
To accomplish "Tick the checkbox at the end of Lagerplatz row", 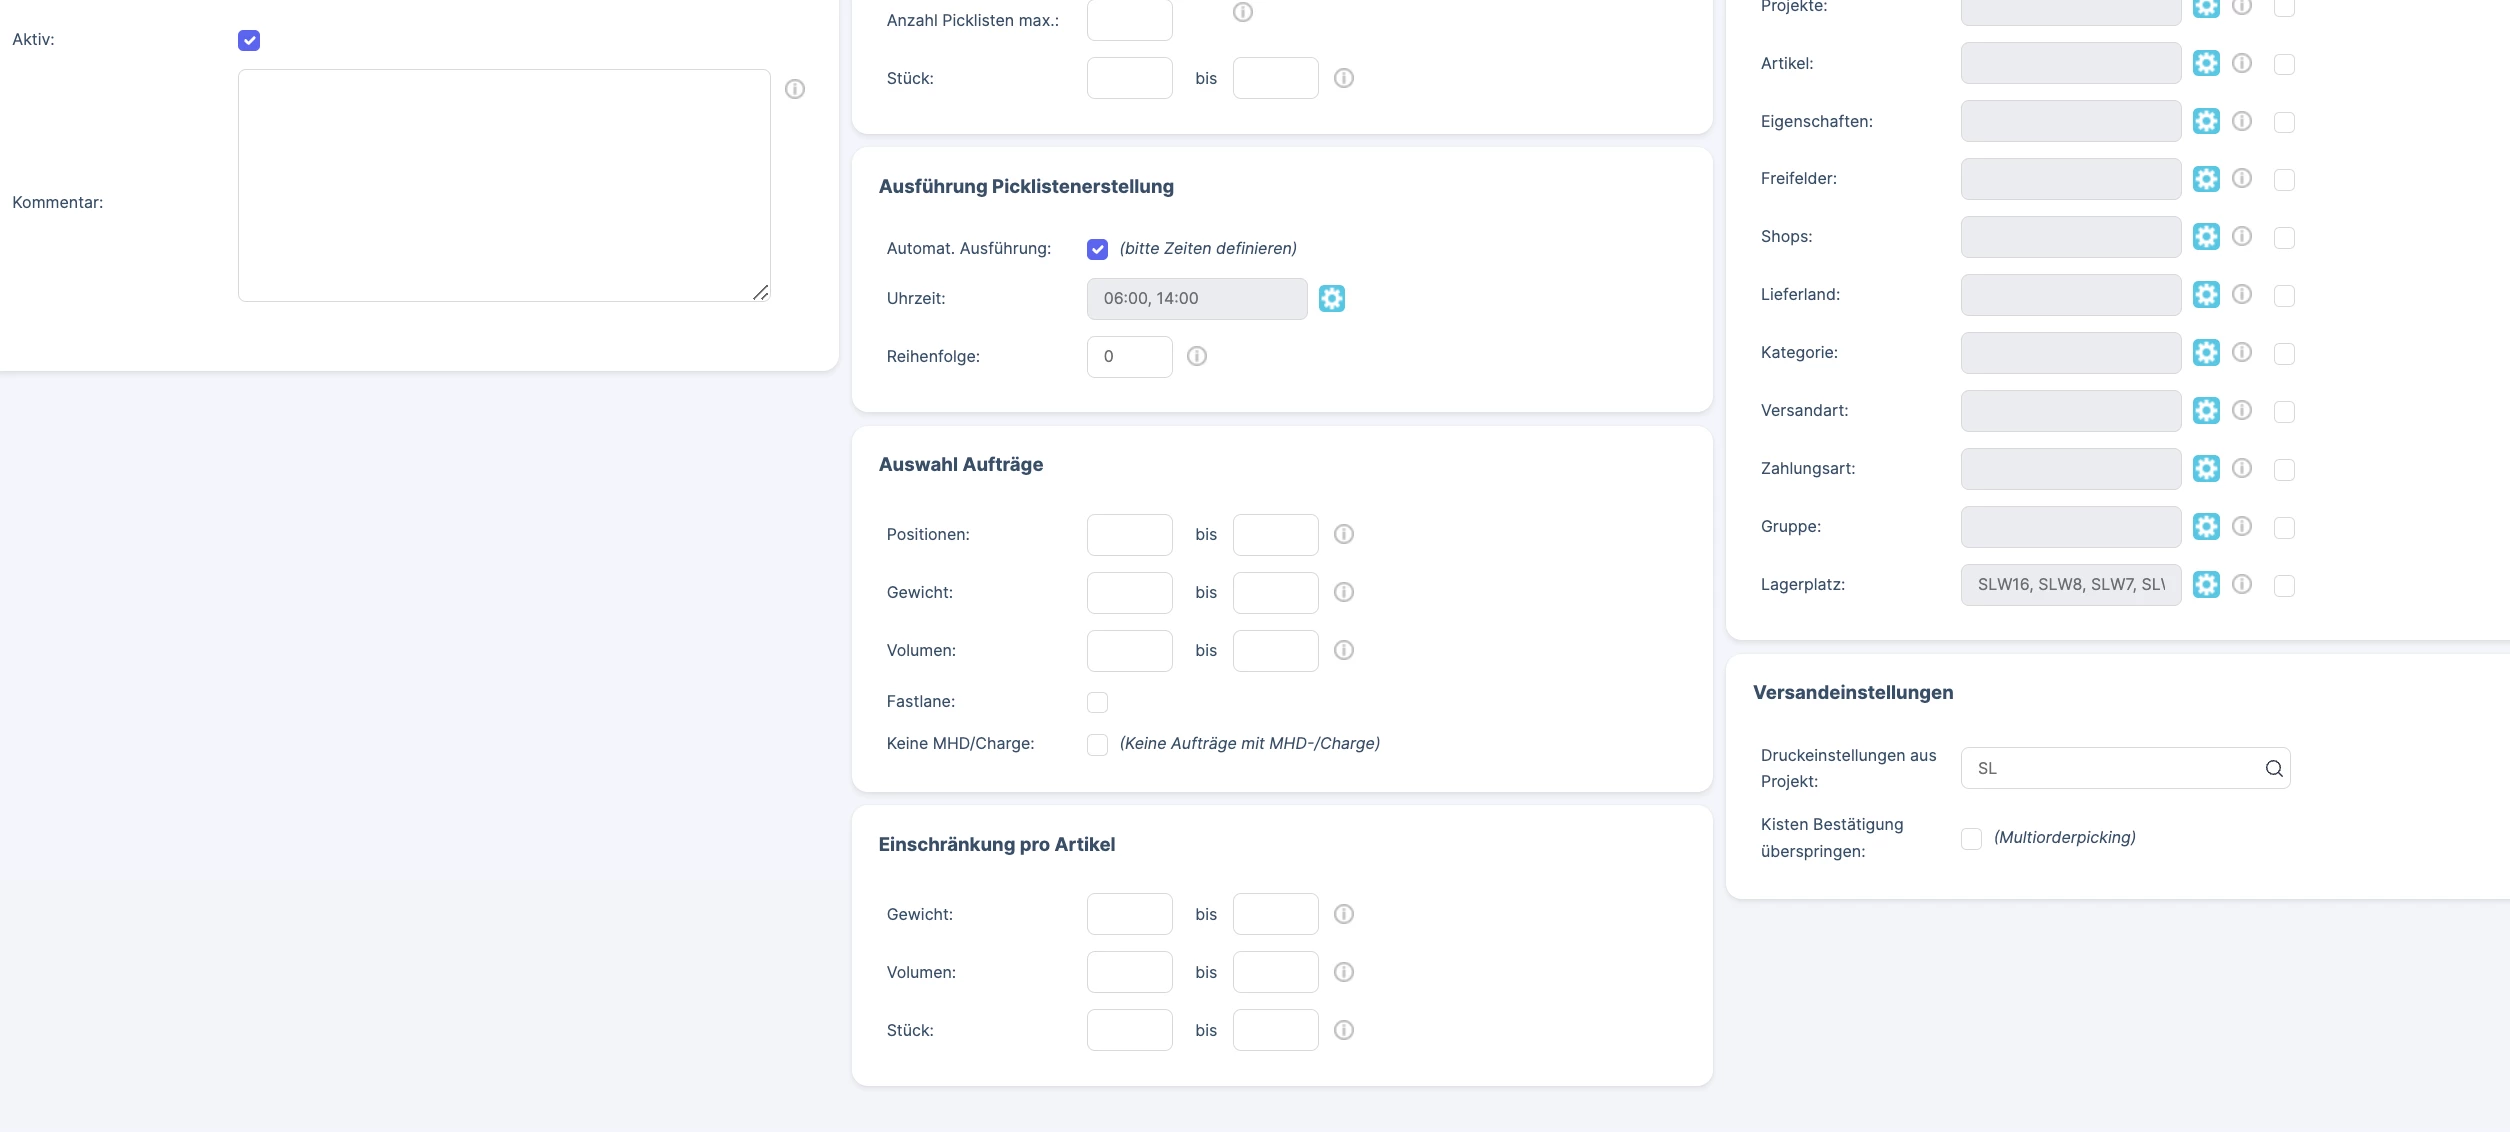I will [x=2283, y=585].
